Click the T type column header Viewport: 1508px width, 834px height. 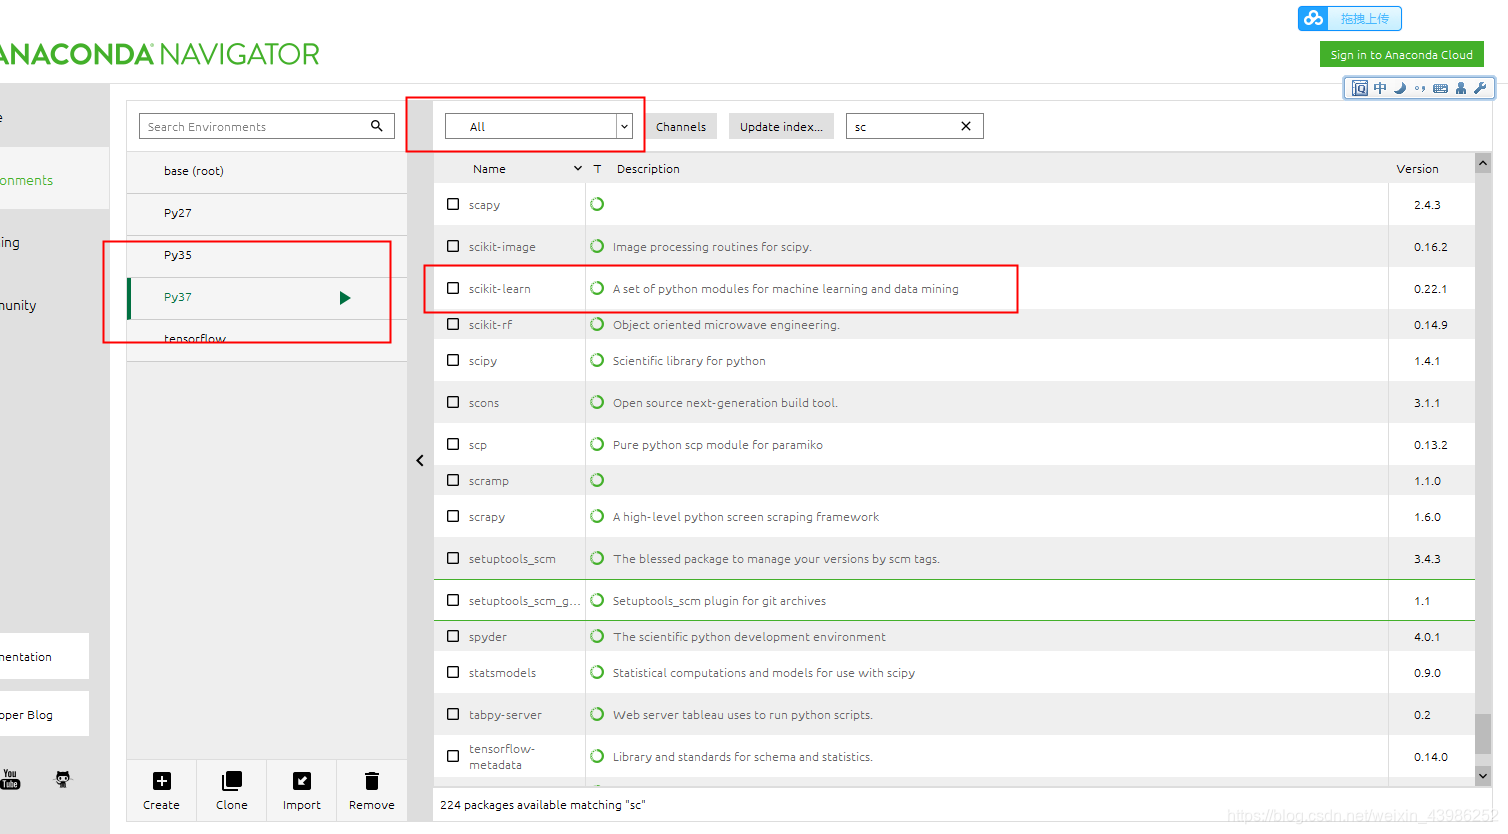tap(597, 169)
